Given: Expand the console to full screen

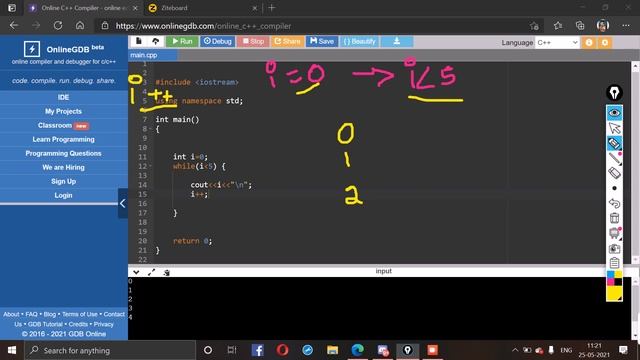Looking at the screenshot, I should (x=151, y=272).
